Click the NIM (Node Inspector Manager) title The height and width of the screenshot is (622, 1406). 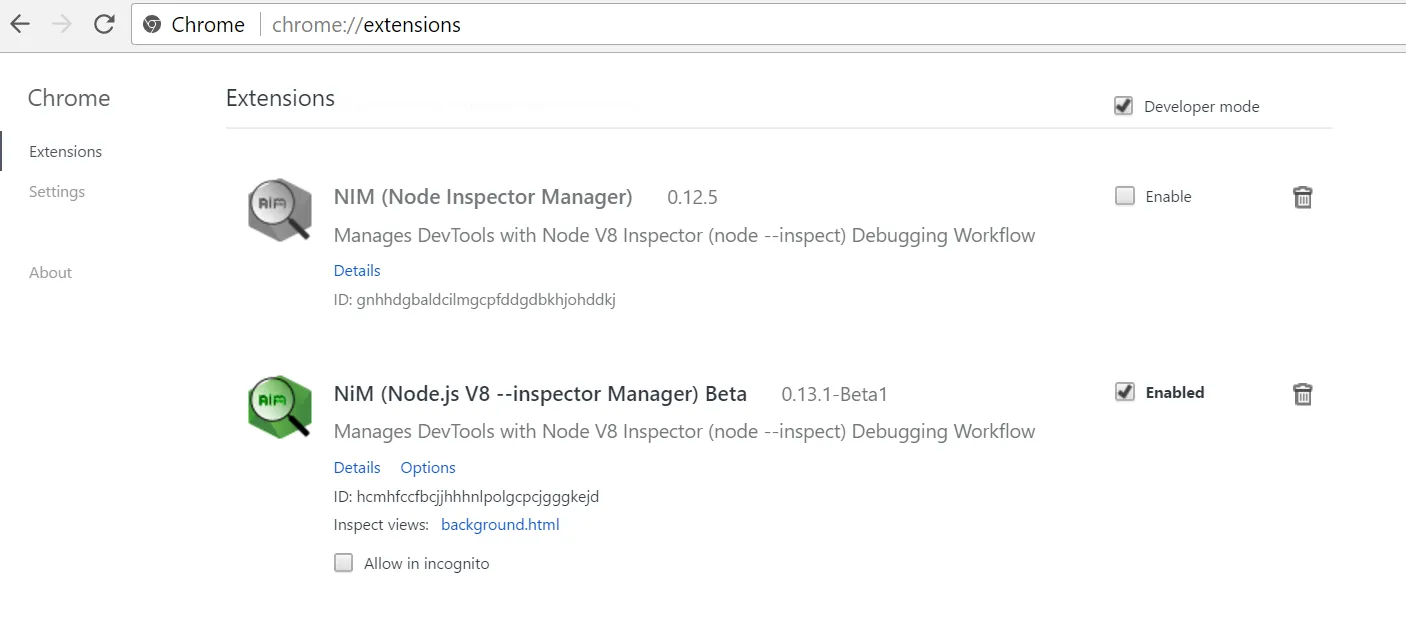483,197
